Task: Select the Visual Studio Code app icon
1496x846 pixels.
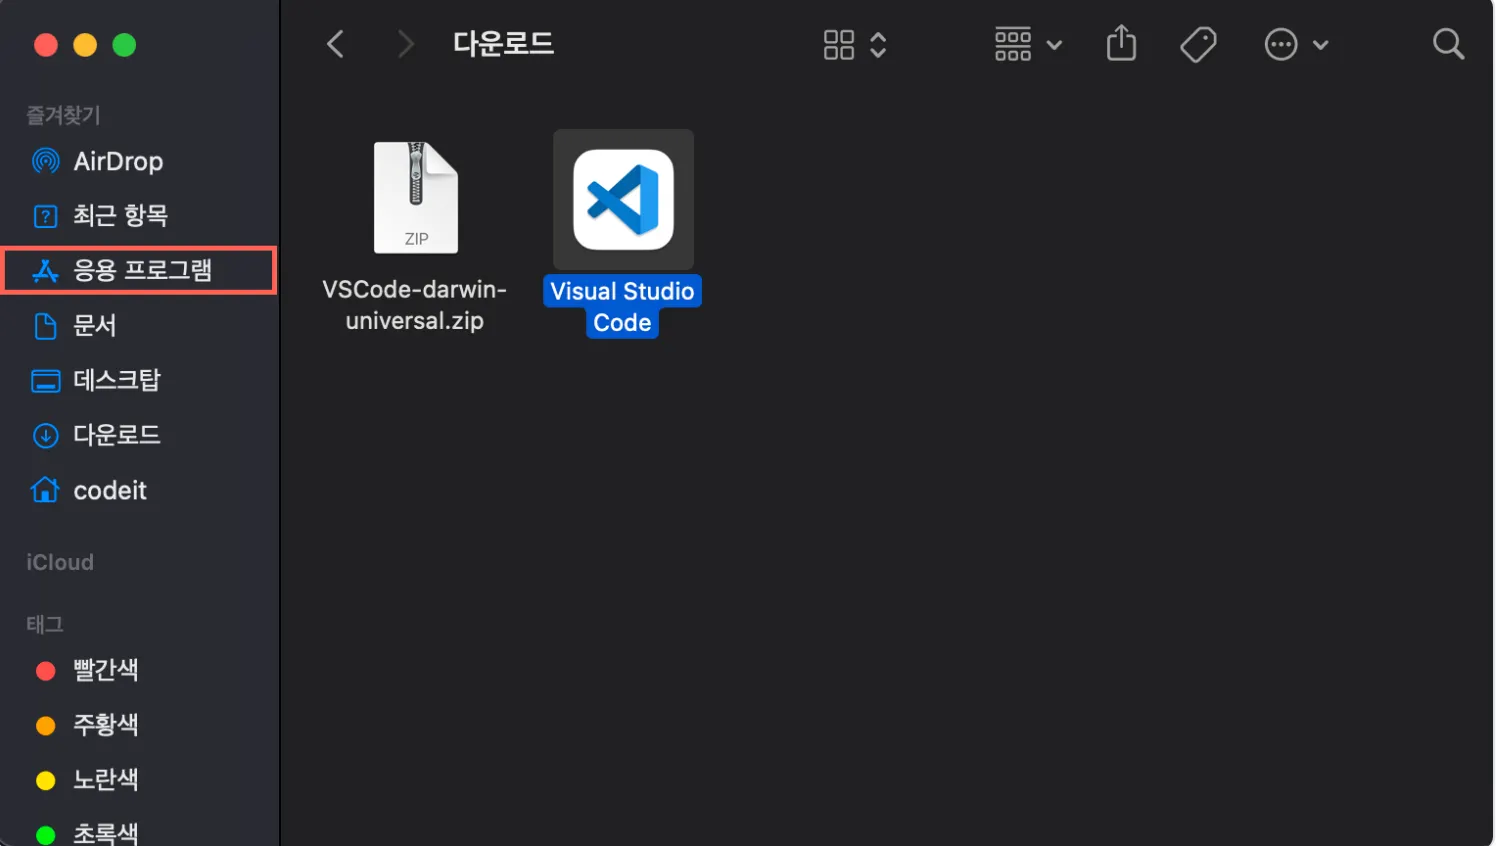Action: (623, 199)
